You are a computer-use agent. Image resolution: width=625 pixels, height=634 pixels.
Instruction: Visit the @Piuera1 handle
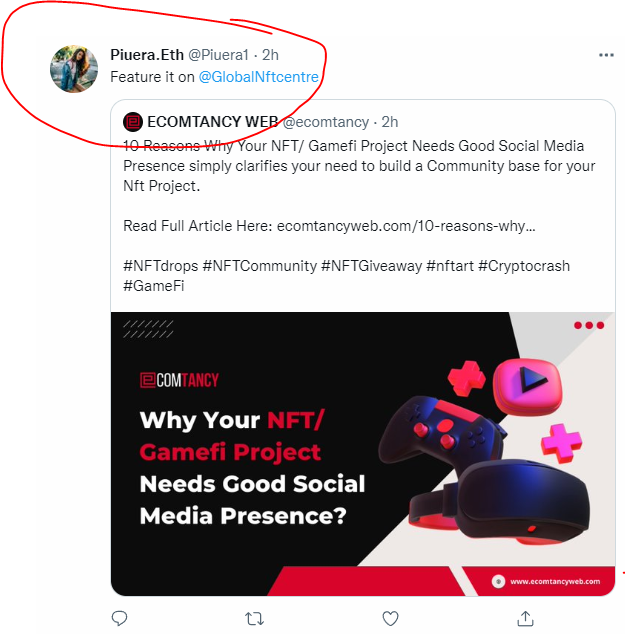pyautogui.click(x=218, y=55)
